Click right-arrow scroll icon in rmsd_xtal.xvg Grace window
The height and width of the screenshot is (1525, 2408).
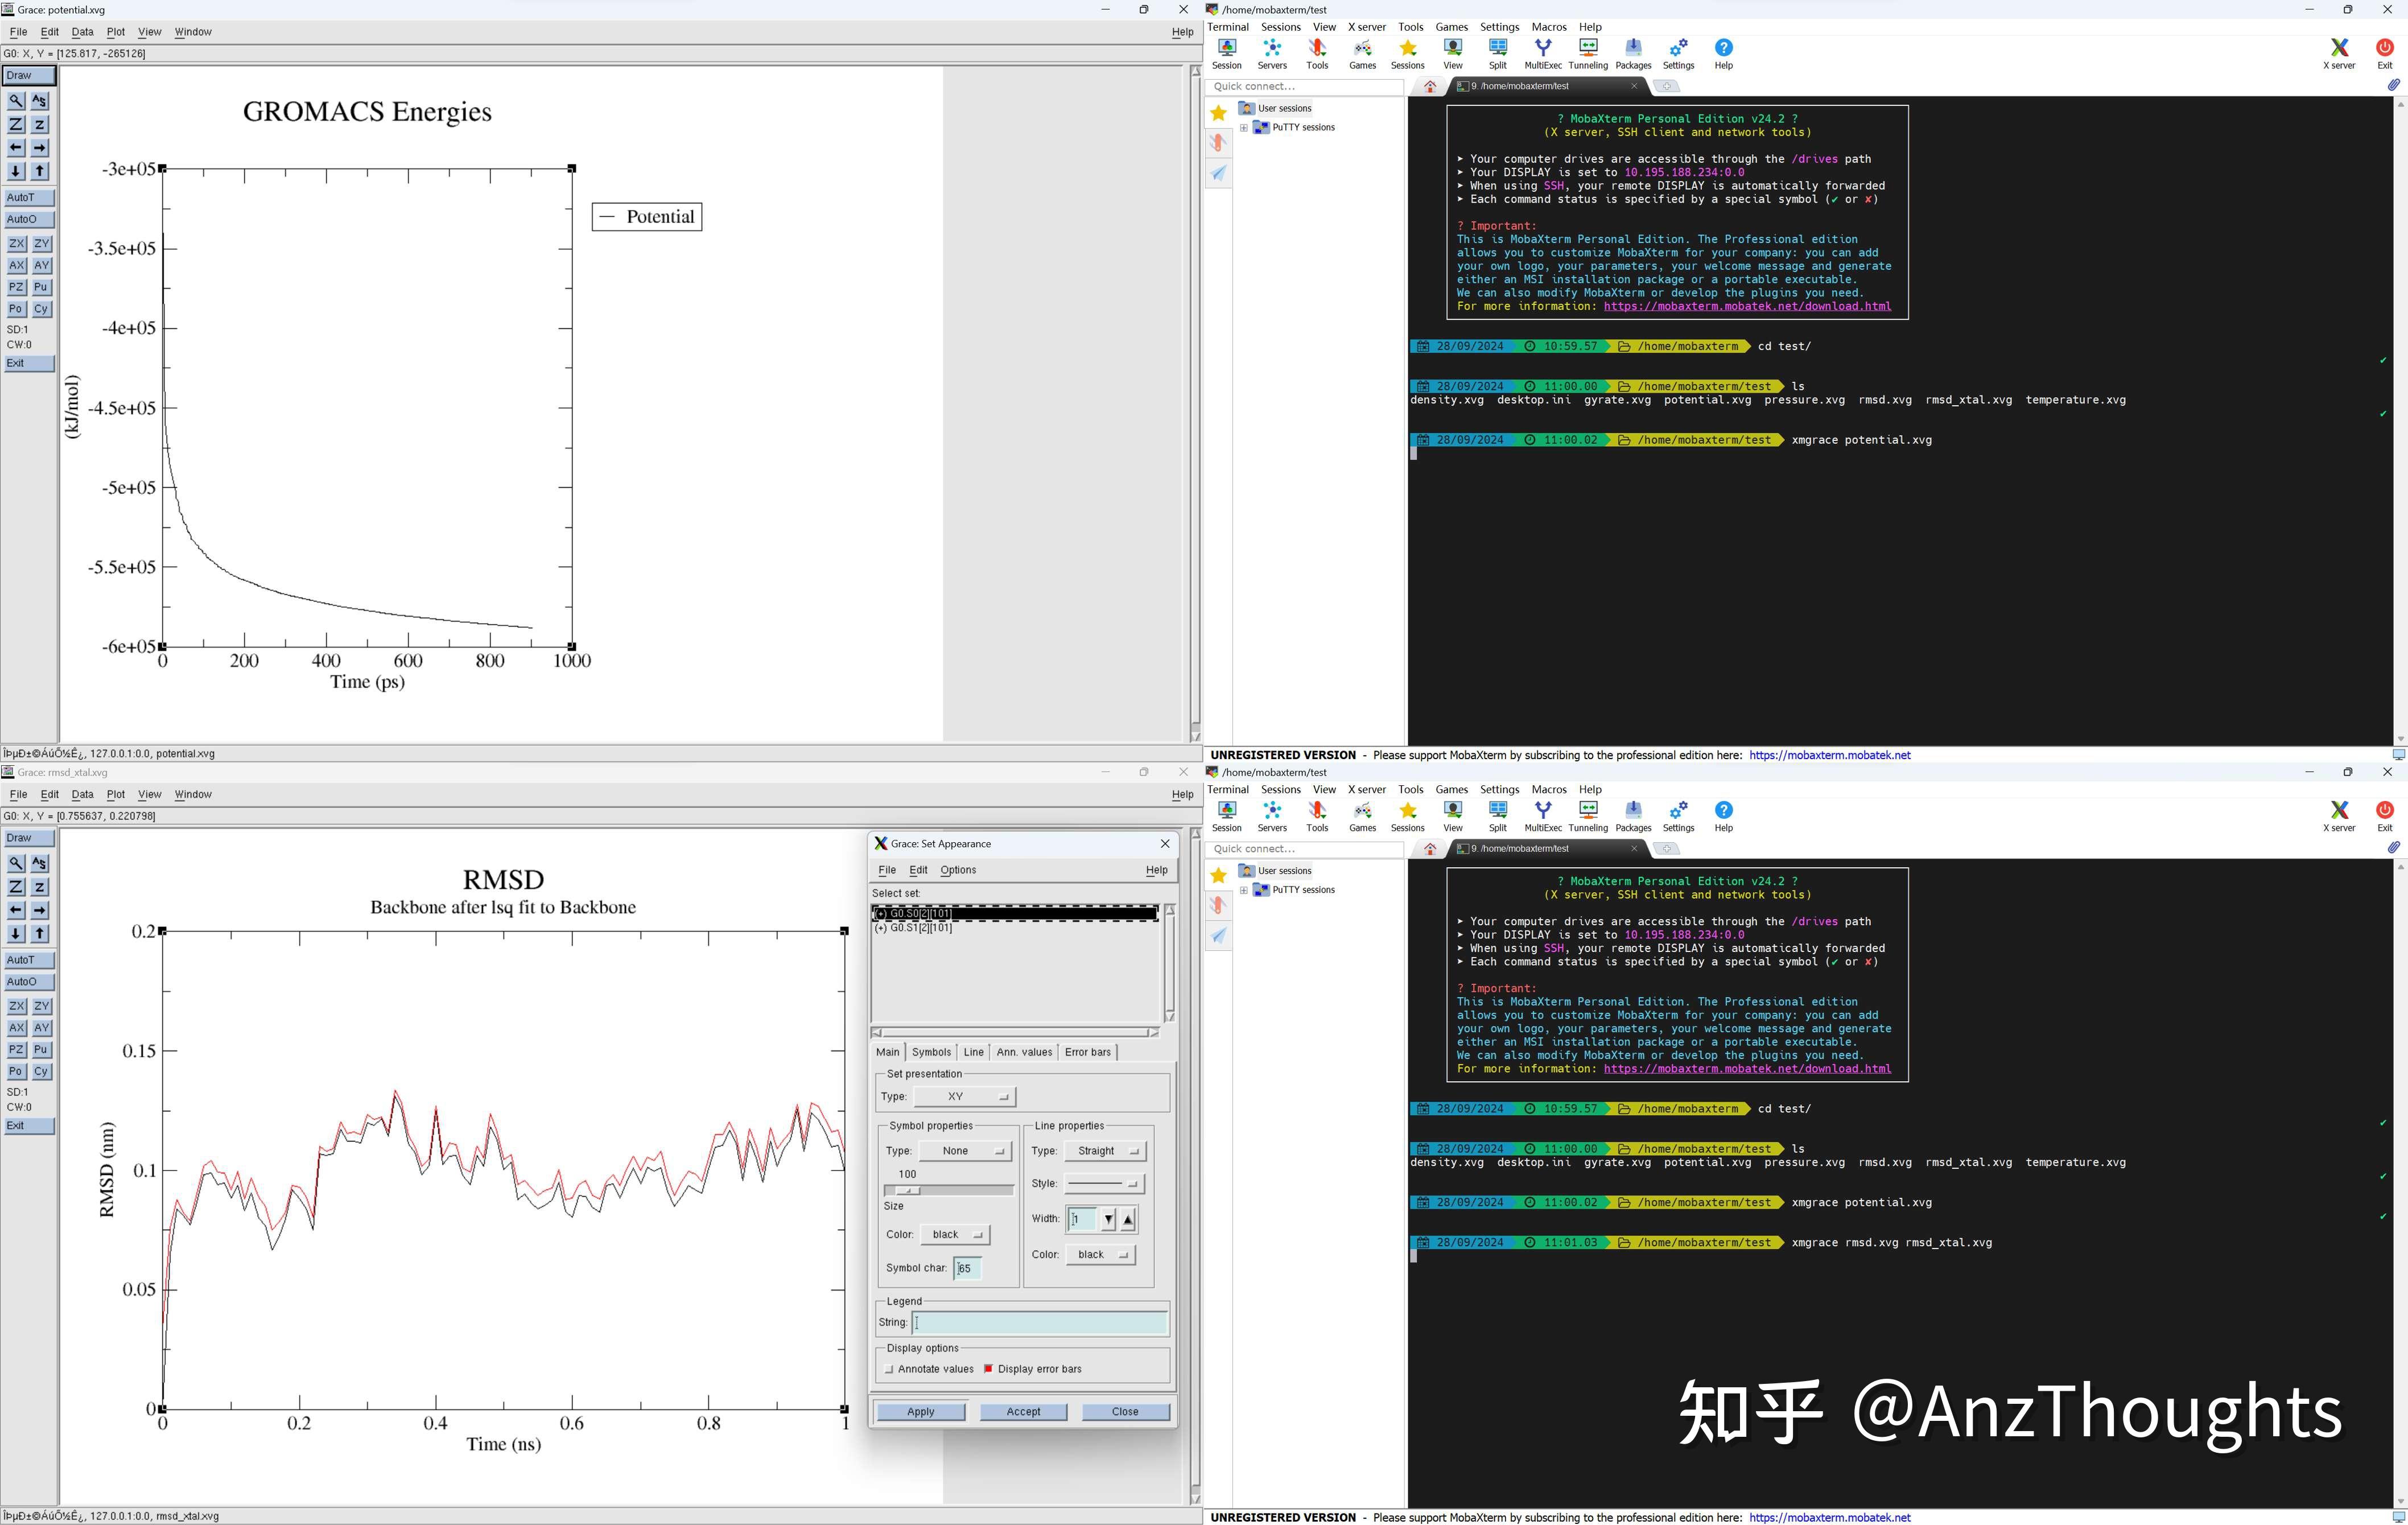point(40,910)
